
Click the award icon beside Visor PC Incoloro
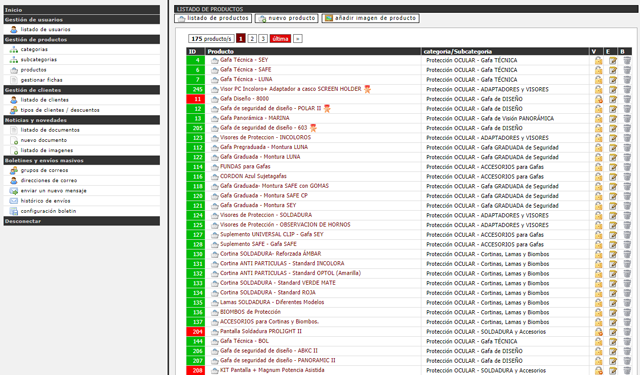(367, 89)
